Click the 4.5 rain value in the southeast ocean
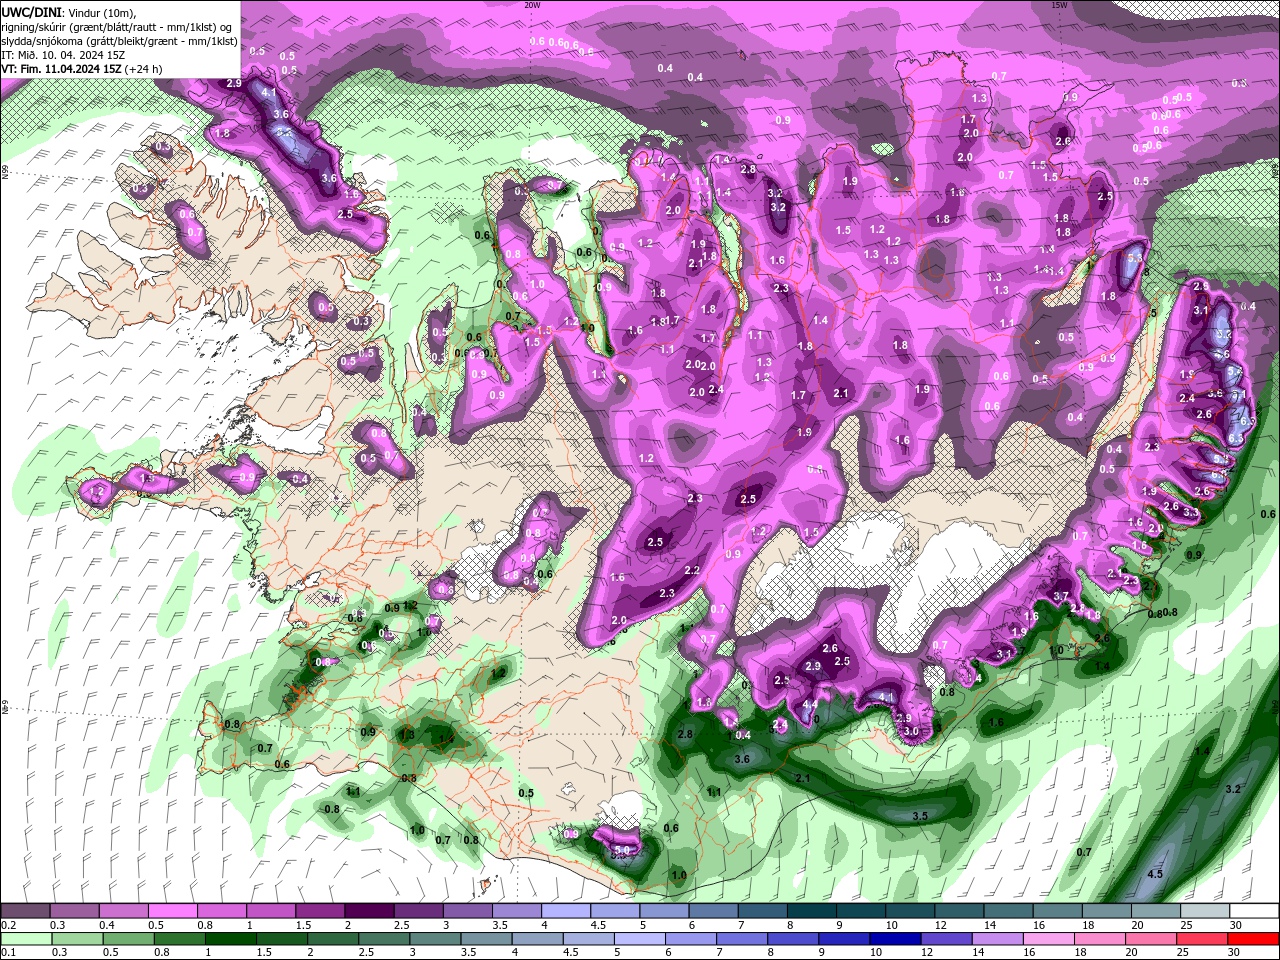Image resolution: width=1280 pixels, height=960 pixels. tap(1155, 873)
